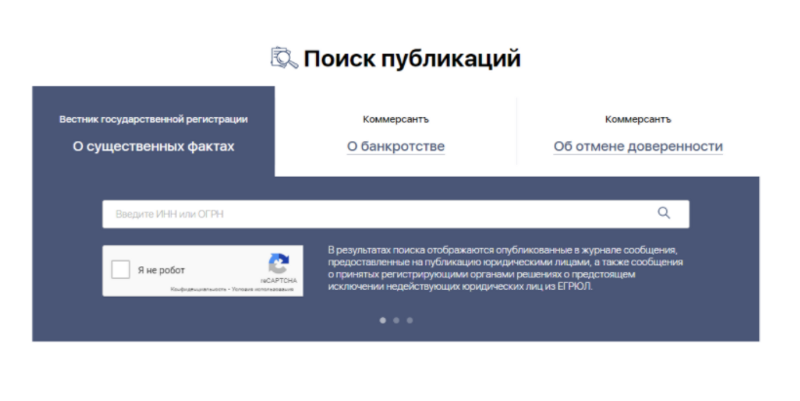The image size is (800, 401).
Task: Click the "Поиск публикаций" heading text
Action: pos(412,59)
